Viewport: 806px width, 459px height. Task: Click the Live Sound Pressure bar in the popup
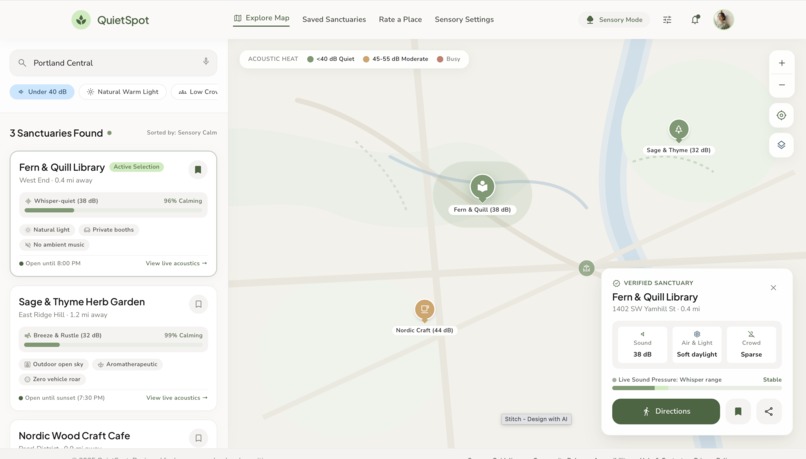(x=697, y=388)
